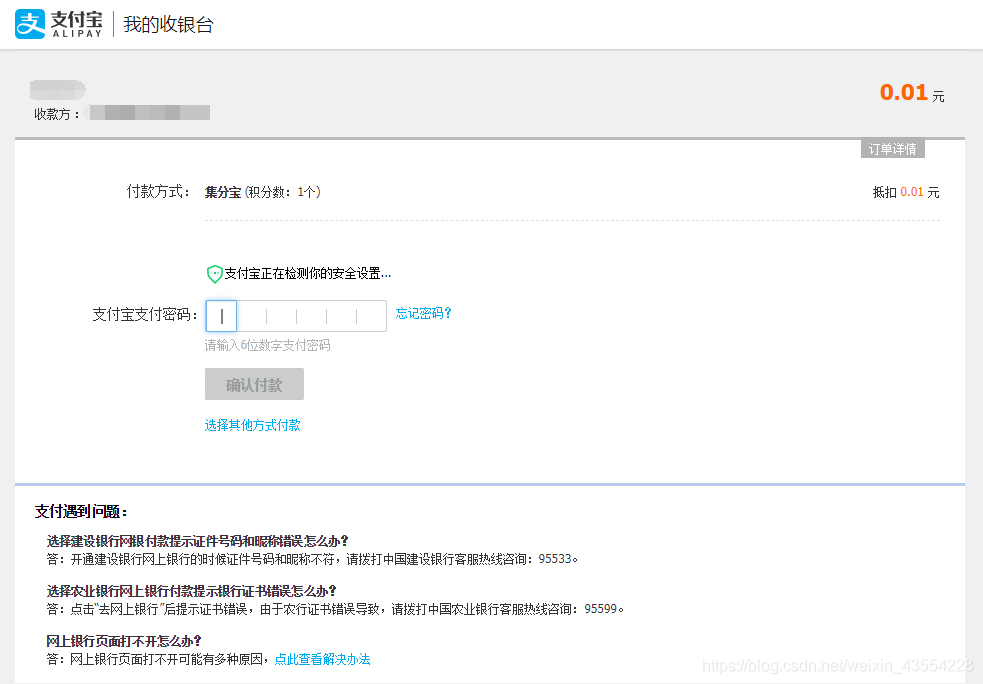This screenshot has width=983, height=684.
Task: Click the Alipay logo icon
Action: tap(30, 24)
